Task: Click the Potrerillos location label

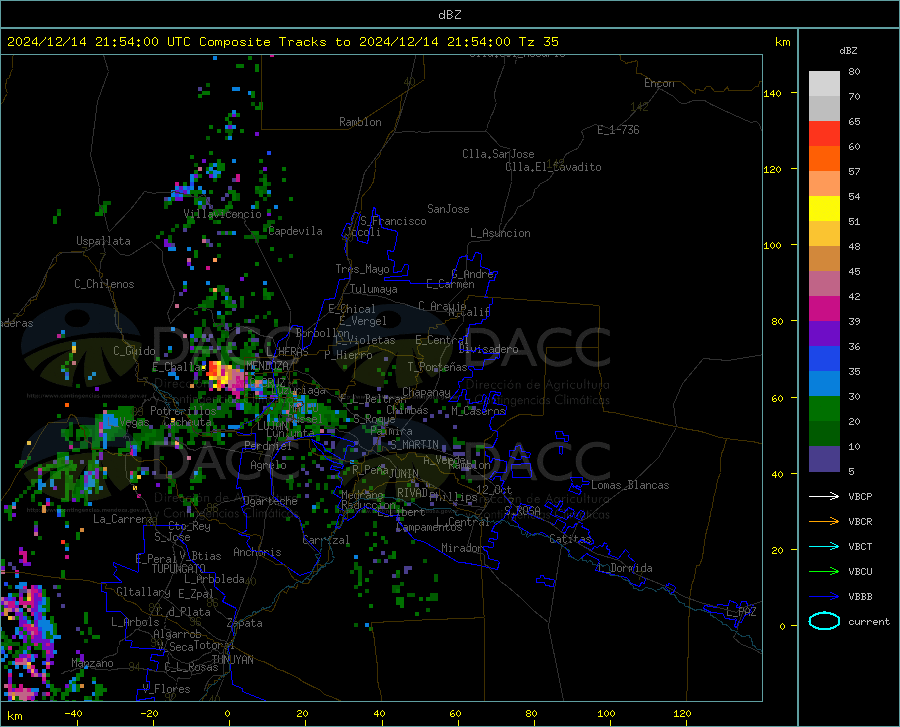Action: click(x=183, y=411)
